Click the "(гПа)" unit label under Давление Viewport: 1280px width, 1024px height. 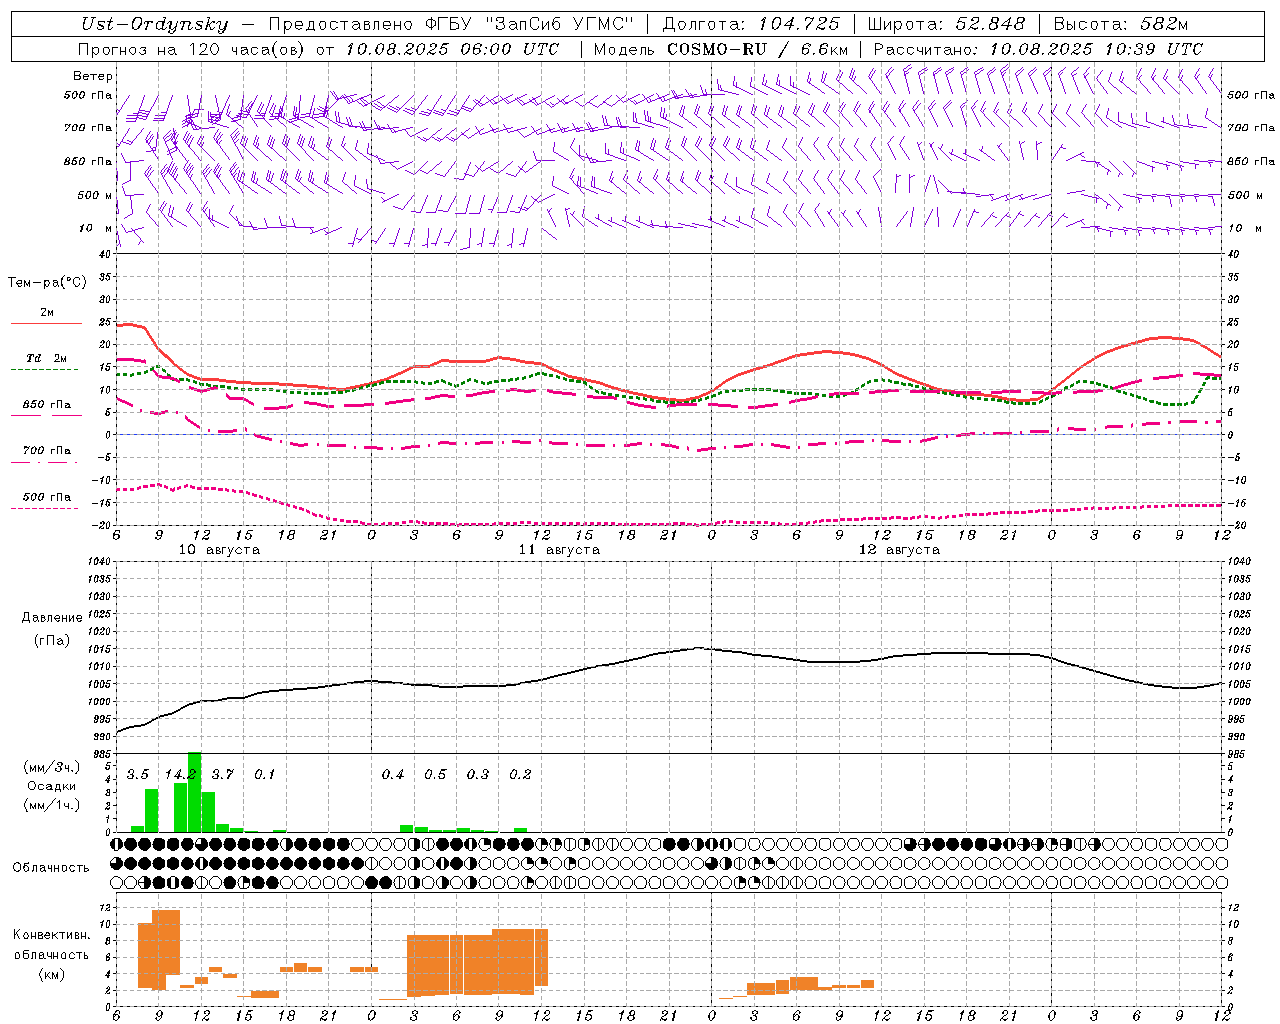click(51, 640)
